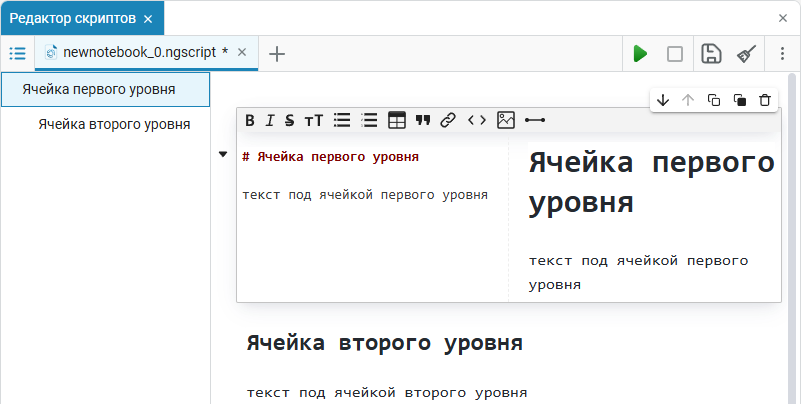Insert a hyperlink with chain icon

tap(448, 121)
